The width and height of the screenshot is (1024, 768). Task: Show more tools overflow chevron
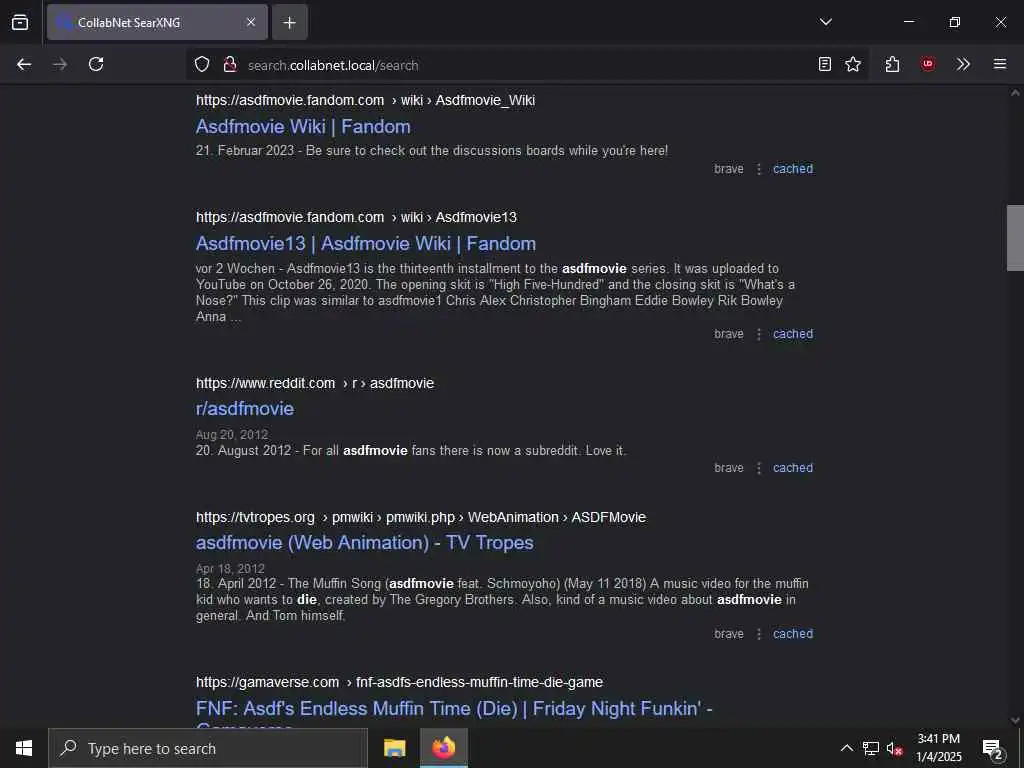point(963,64)
